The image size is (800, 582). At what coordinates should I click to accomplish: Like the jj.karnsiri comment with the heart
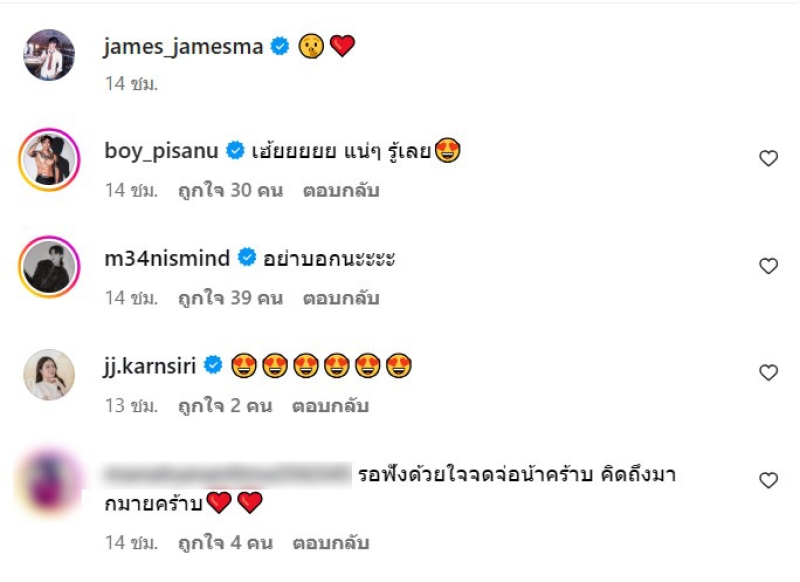tap(768, 373)
